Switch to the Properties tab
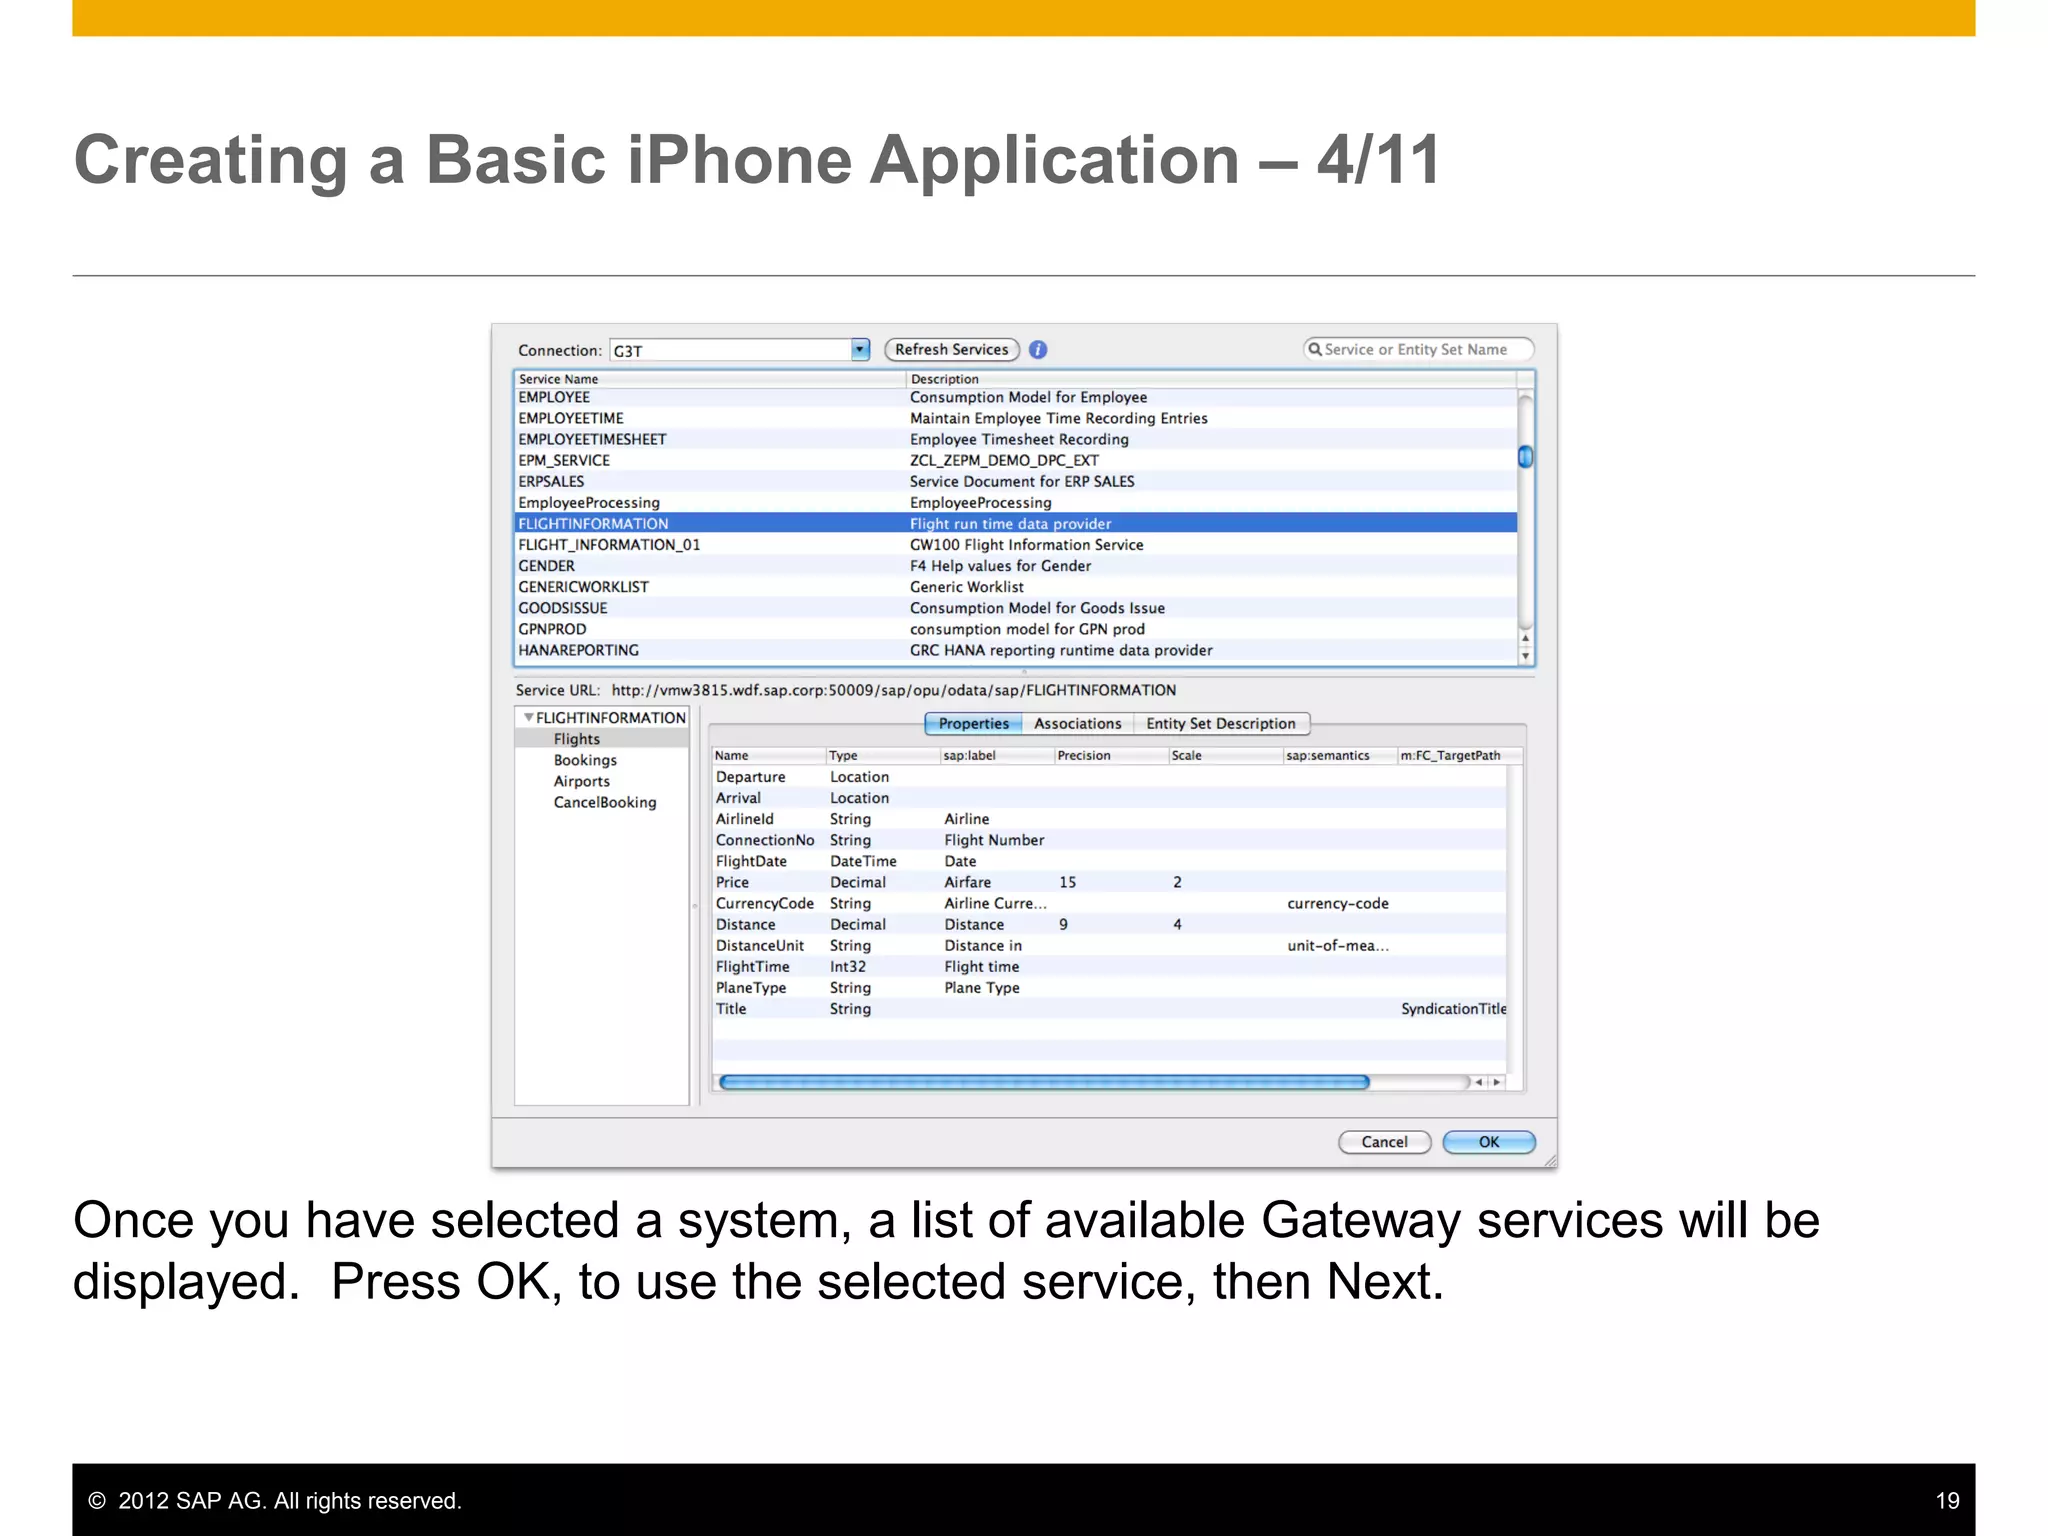The image size is (2048, 1536). (973, 724)
